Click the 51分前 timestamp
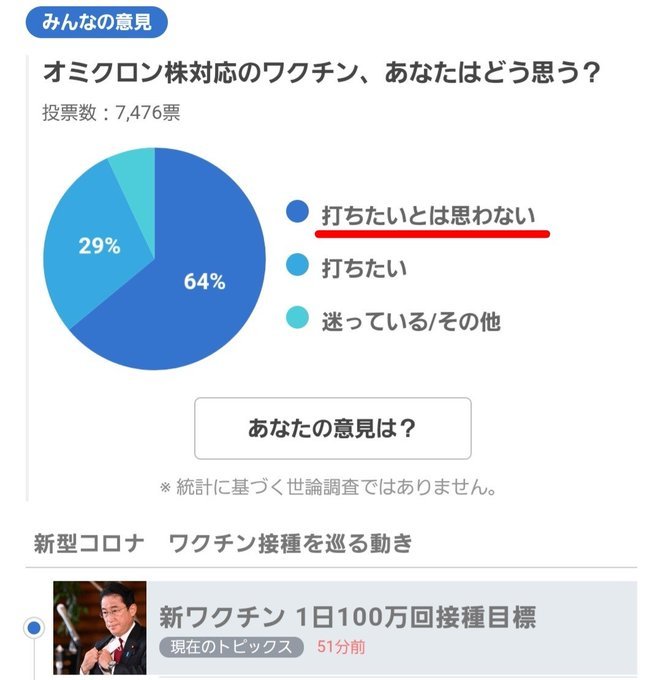Image resolution: width=656 pixels, height=680 pixels. point(341,647)
